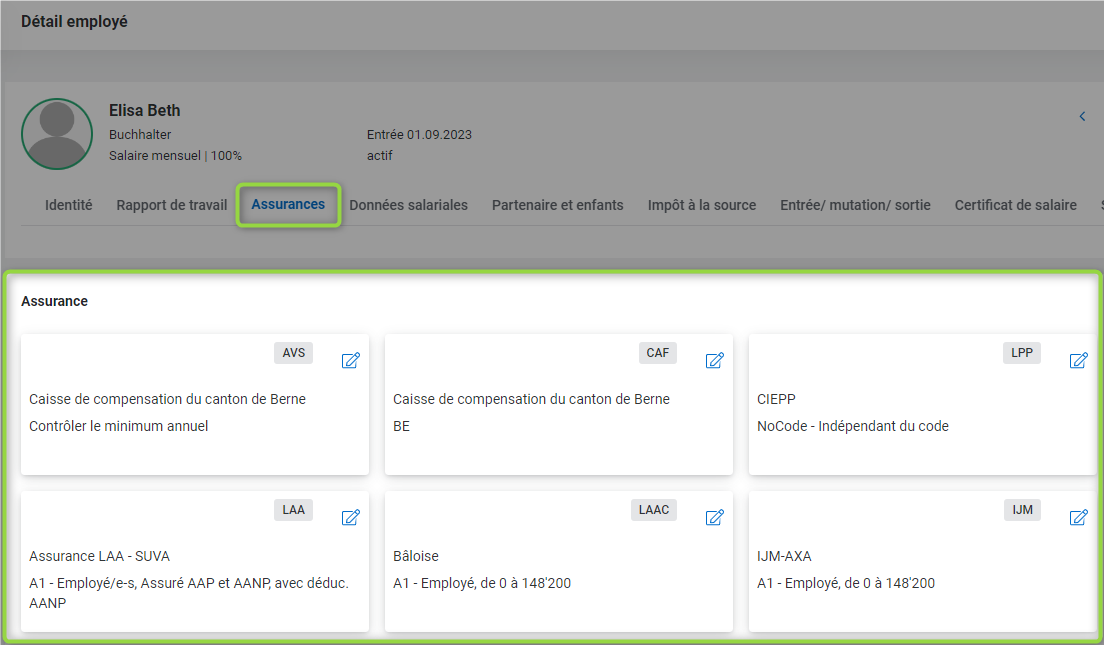Click the AVS badge label
The image size is (1104, 645).
293,353
